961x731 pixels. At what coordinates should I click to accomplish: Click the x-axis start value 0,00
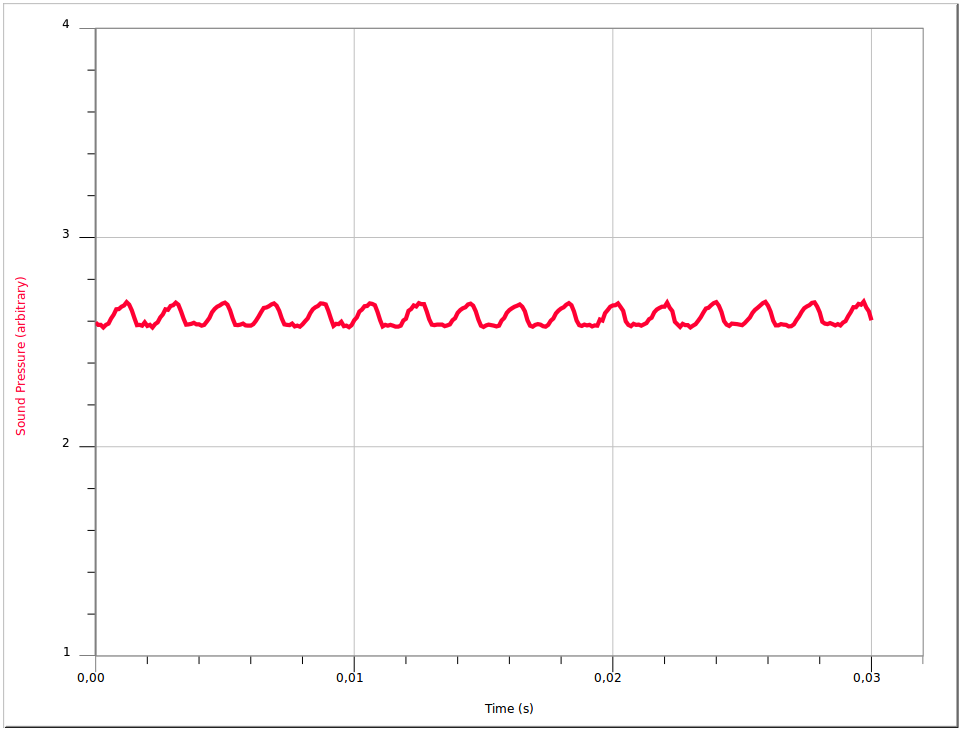pyautogui.click(x=90, y=678)
